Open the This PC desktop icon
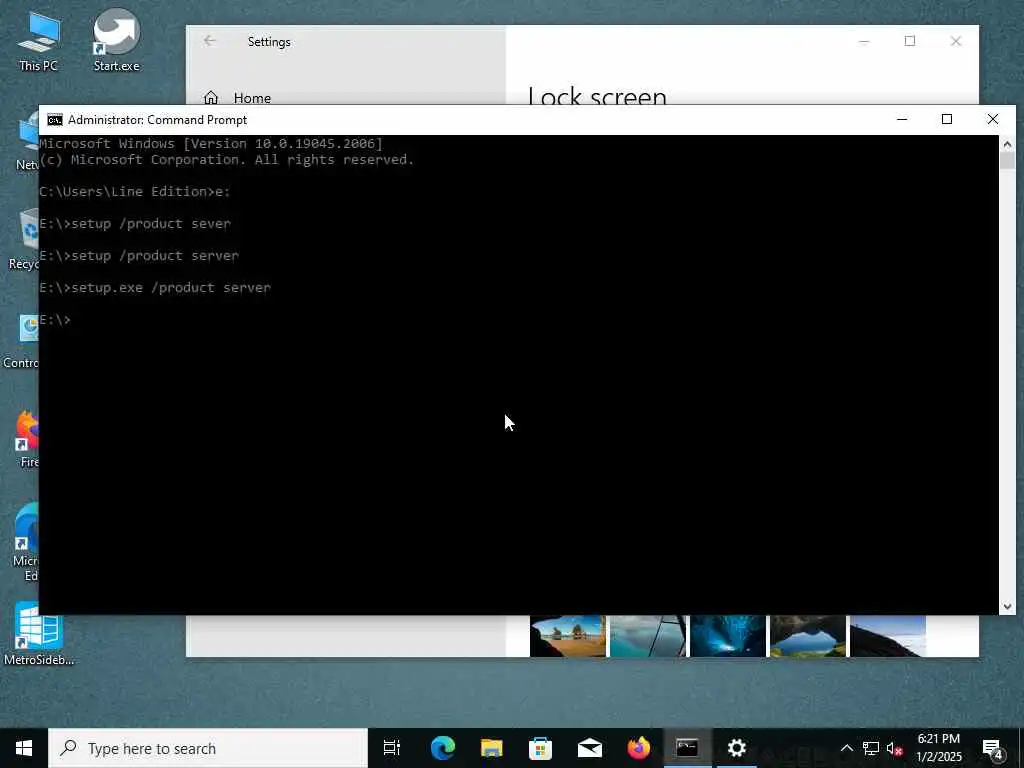The height and width of the screenshot is (768, 1024). (x=39, y=40)
